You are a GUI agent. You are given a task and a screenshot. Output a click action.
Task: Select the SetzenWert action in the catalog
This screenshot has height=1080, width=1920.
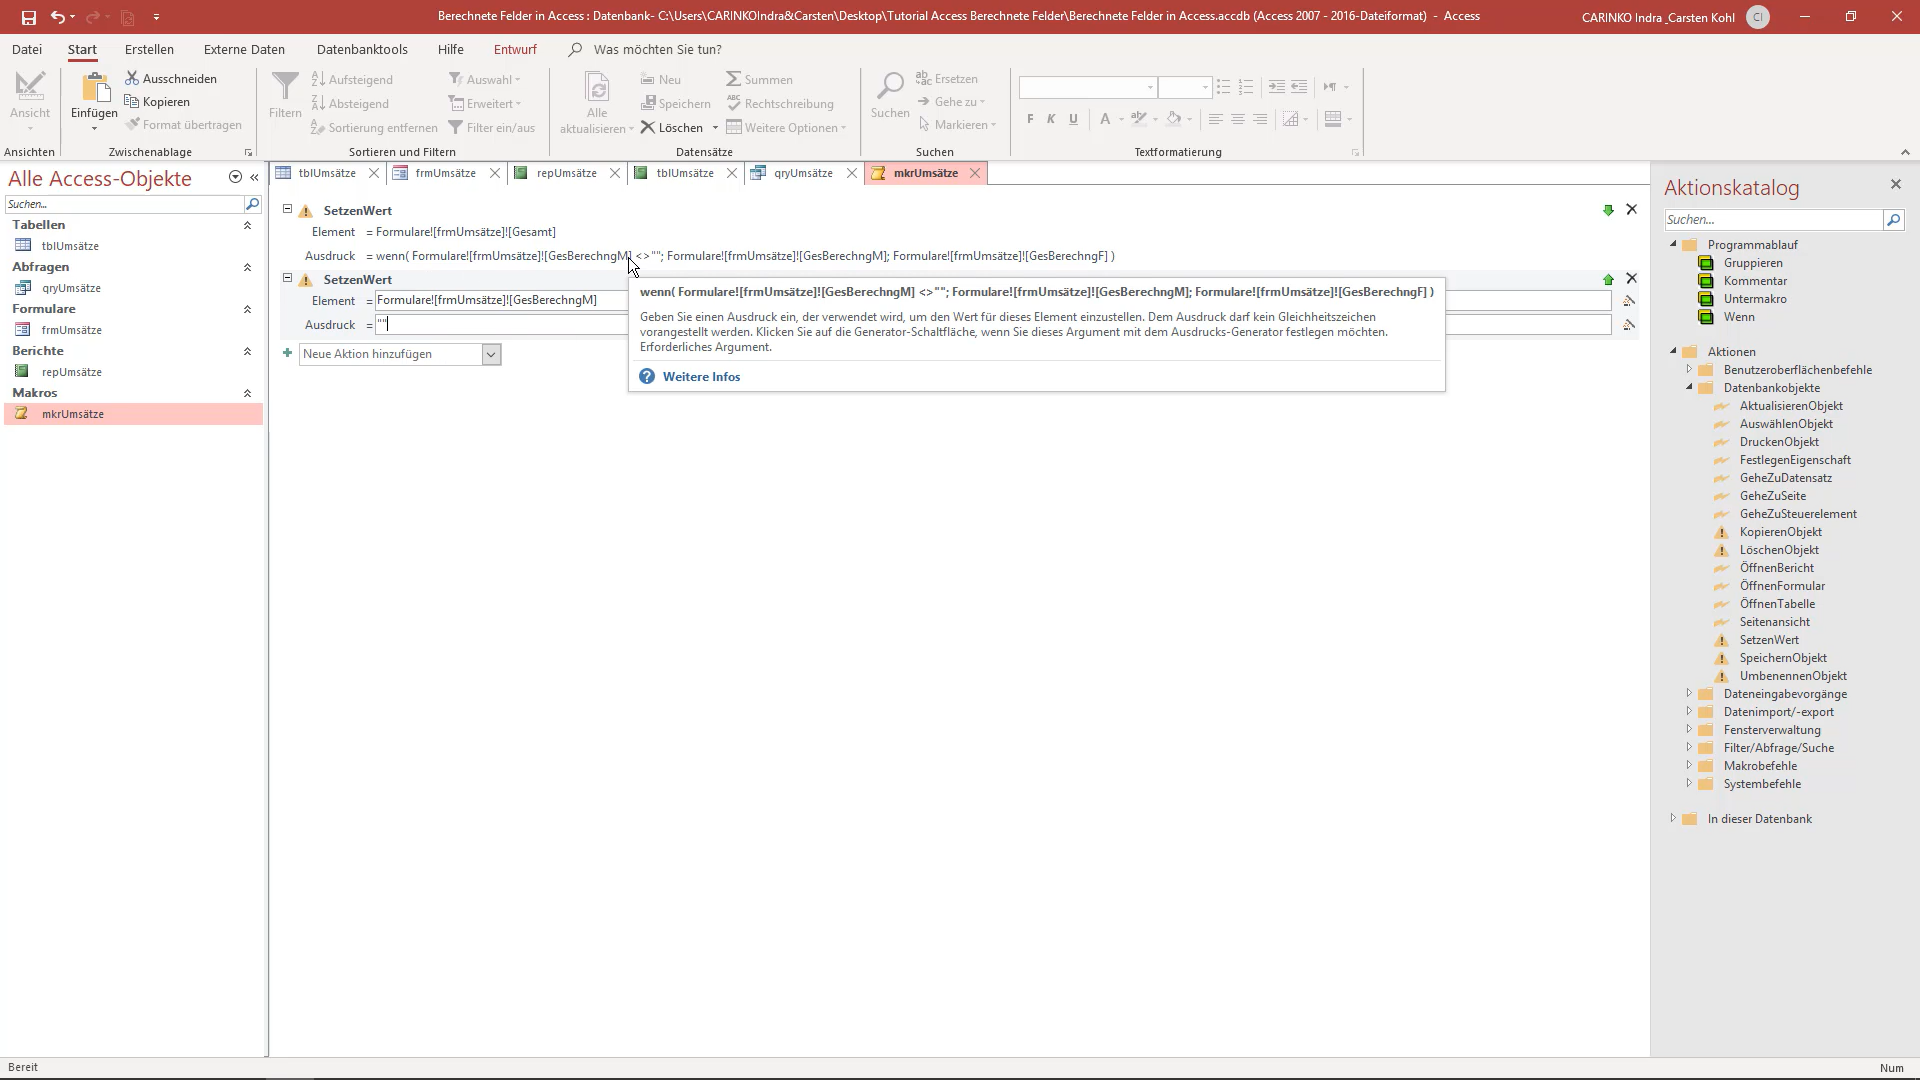[1768, 640]
